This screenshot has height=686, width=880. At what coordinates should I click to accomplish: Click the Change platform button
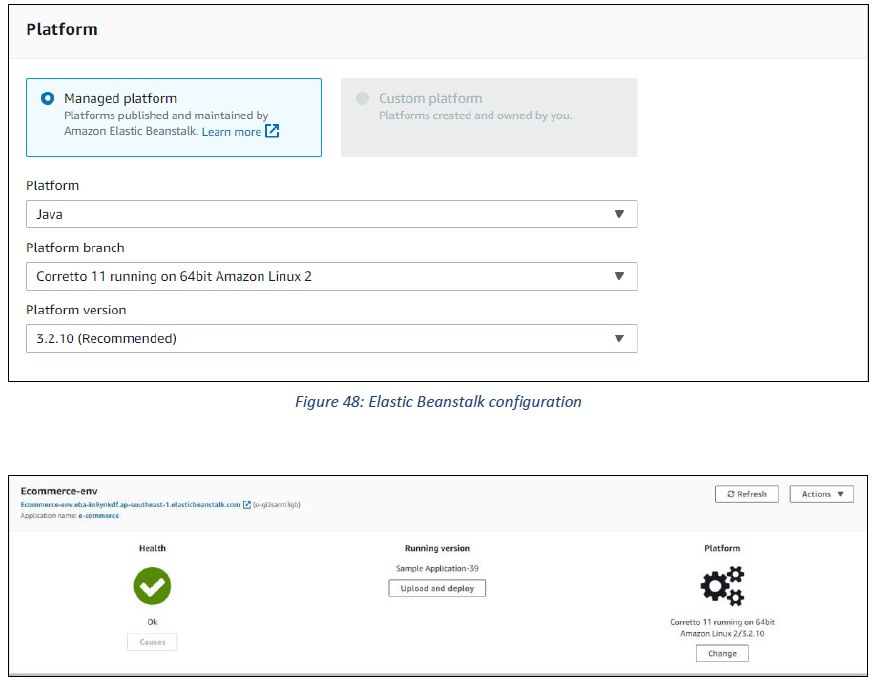(722, 653)
